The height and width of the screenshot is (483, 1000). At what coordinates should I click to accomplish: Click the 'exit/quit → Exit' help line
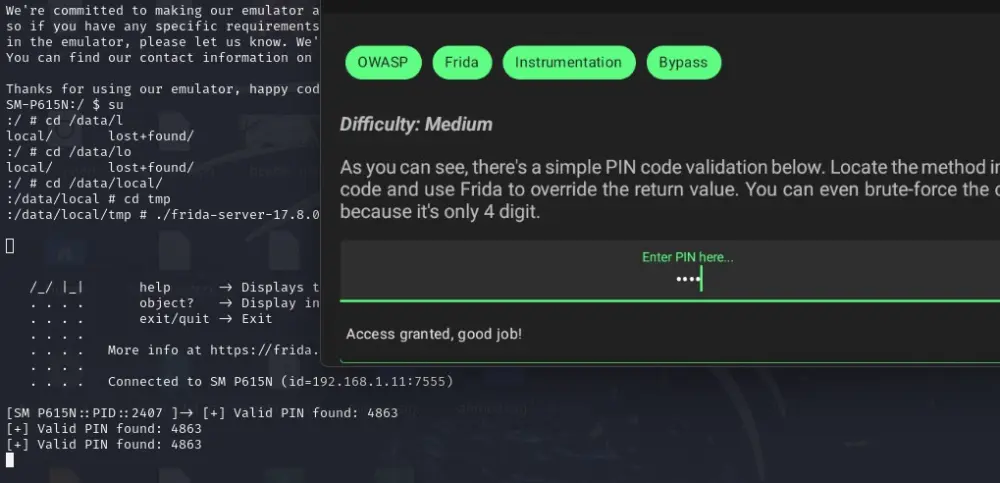(205, 318)
